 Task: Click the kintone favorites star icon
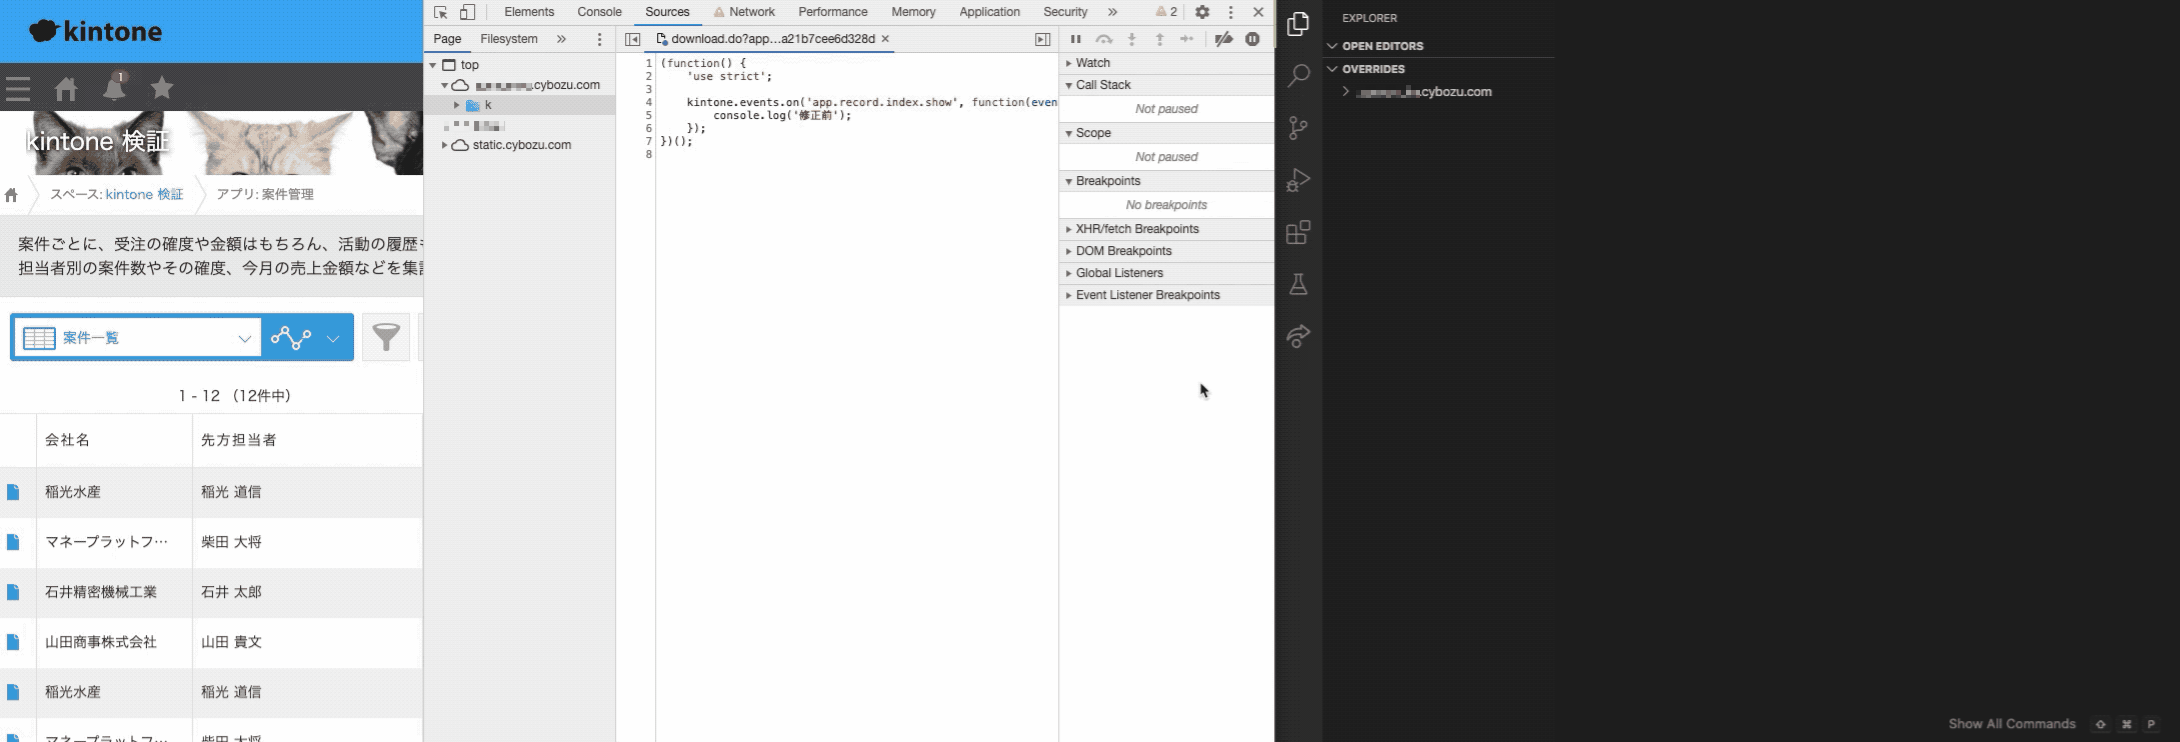point(162,88)
